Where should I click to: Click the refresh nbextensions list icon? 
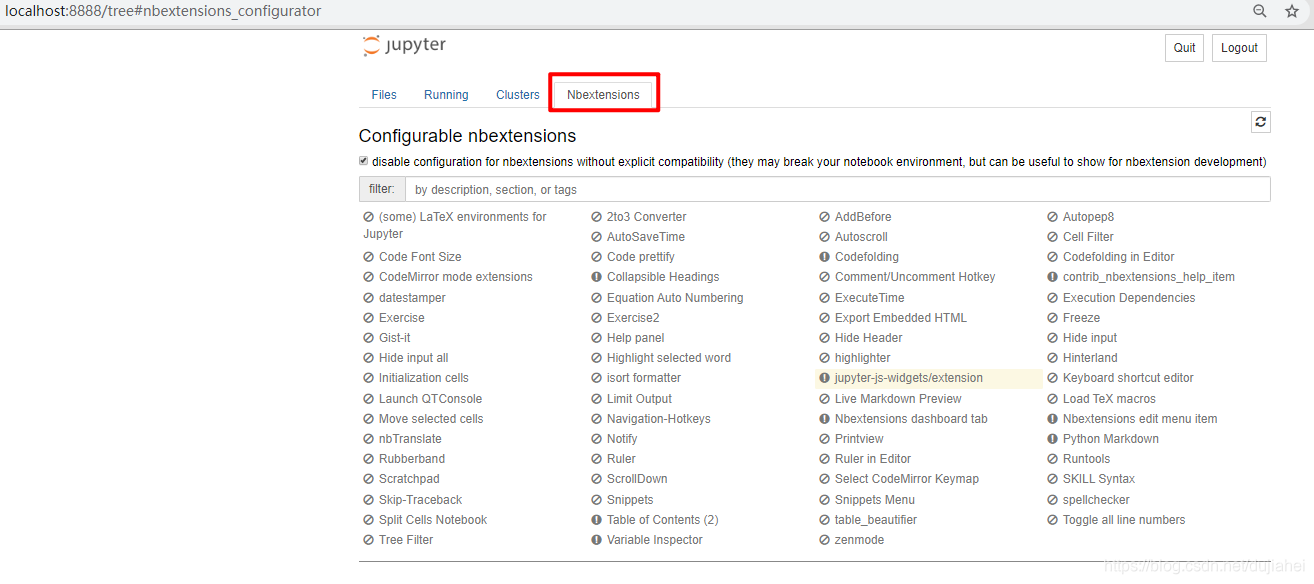point(1261,121)
